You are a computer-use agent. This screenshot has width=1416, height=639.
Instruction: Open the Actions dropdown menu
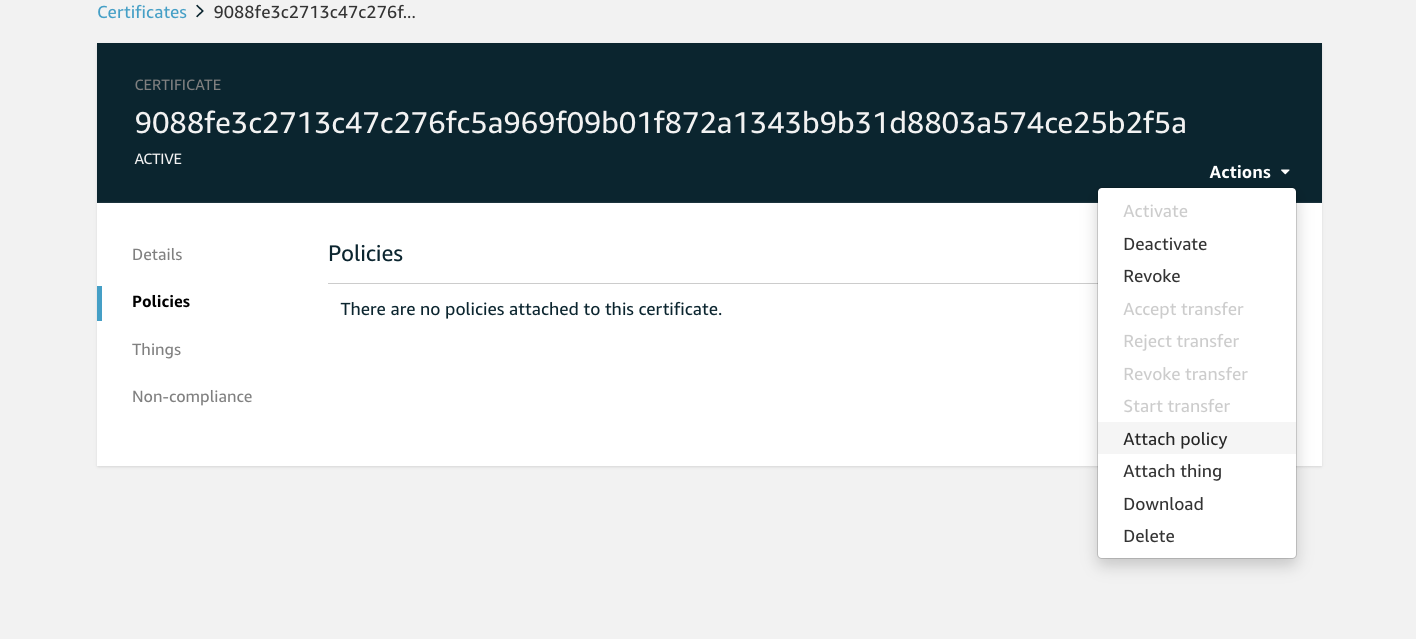pos(1249,172)
